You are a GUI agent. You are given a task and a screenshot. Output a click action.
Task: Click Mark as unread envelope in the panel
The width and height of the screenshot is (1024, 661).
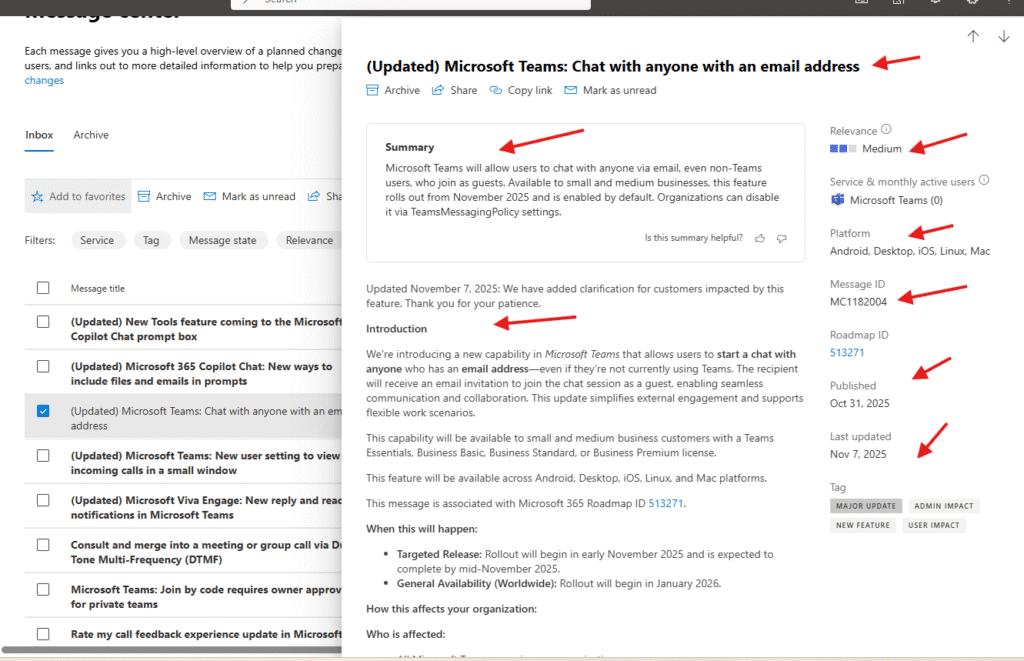click(x=571, y=90)
